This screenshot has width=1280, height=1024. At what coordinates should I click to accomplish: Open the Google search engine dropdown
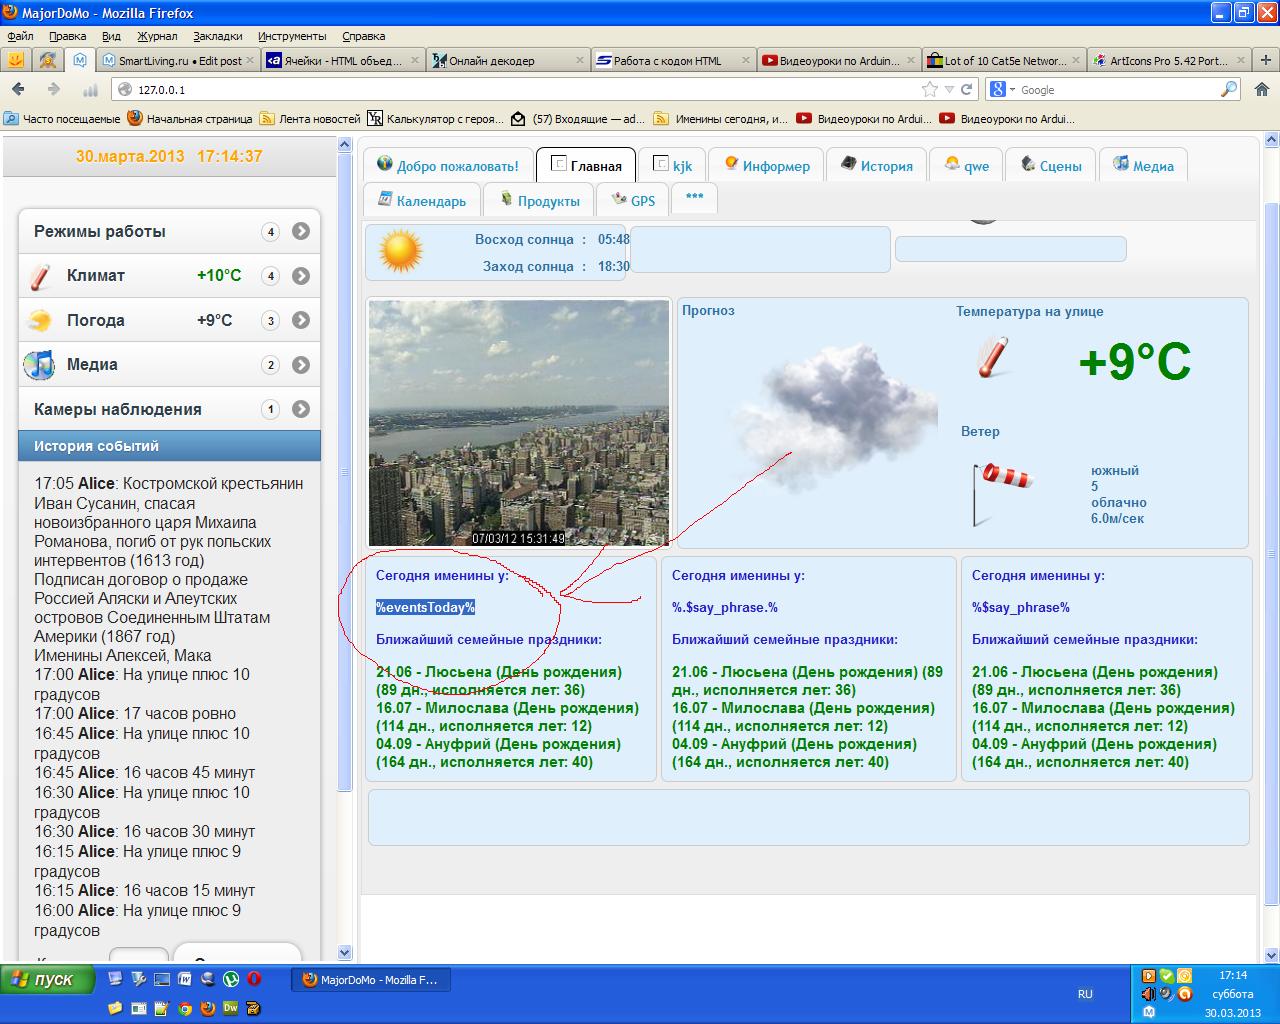point(1001,90)
